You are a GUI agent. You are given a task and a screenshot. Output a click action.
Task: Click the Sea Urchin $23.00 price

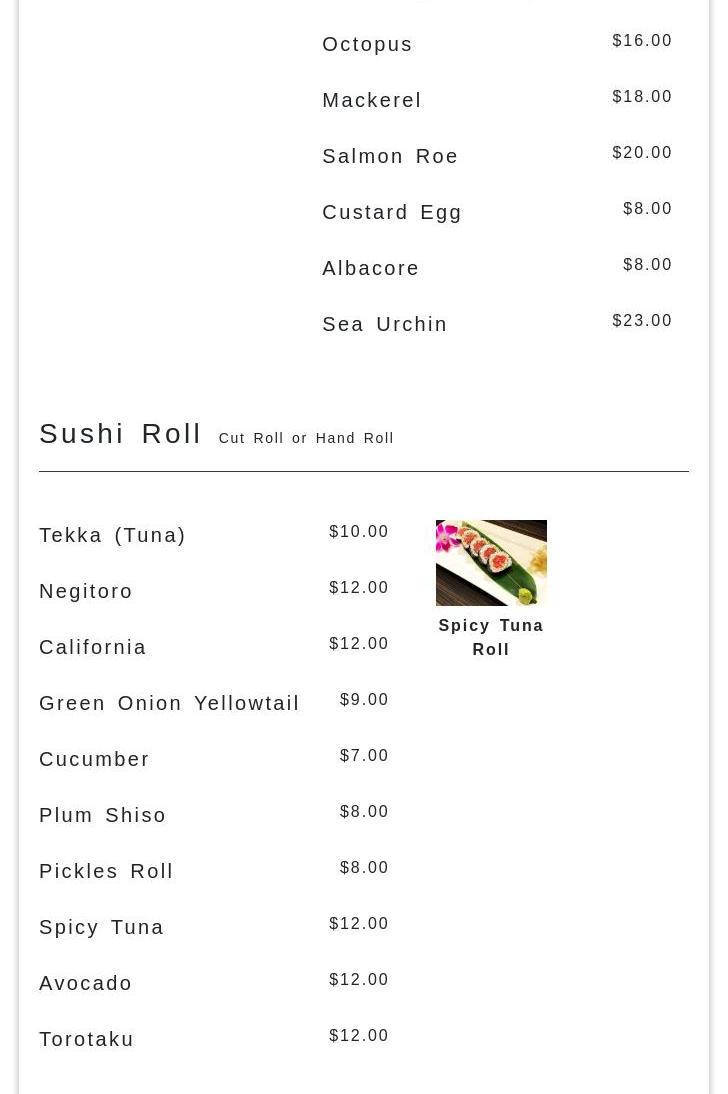pyautogui.click(x=642, y=320)
